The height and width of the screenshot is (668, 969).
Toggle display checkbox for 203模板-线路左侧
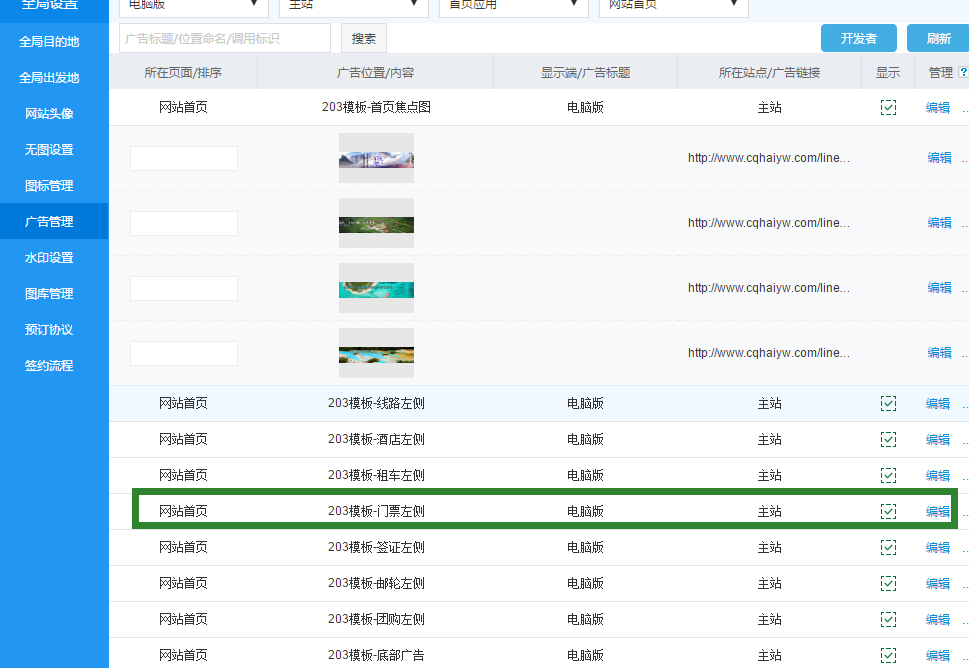pyautogui.click(x=888, y=404)
